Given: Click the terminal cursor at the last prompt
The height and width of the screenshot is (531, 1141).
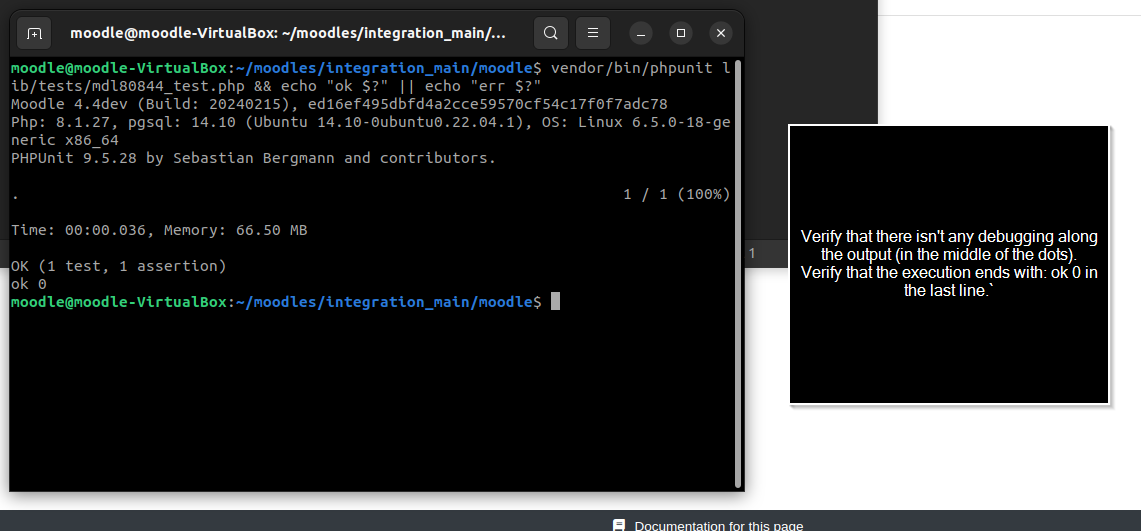Looking at the screenshot, I should [555, 301].
